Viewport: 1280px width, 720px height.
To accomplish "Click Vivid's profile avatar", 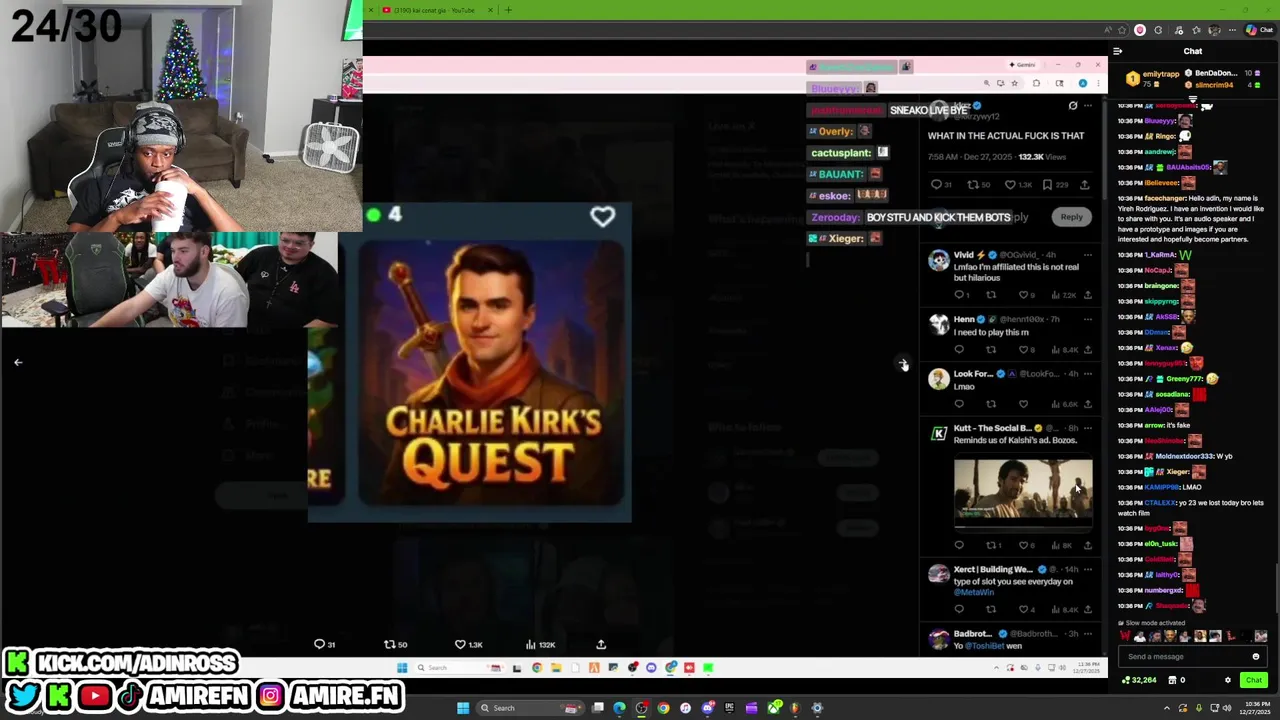I will click(x=938, y=260).
